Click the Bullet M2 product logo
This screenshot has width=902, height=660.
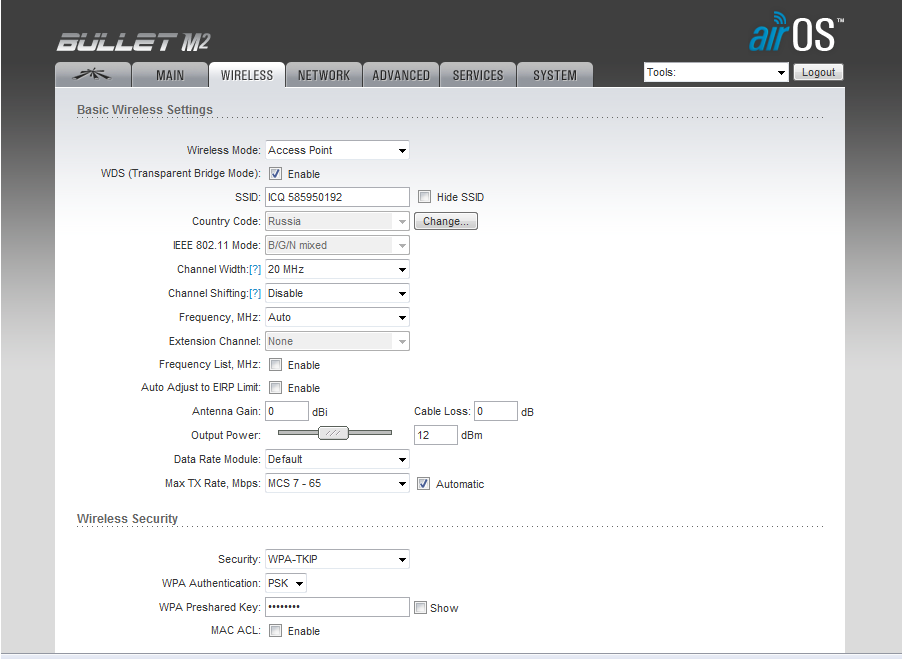pyautogui.click(x=133, y=42)
